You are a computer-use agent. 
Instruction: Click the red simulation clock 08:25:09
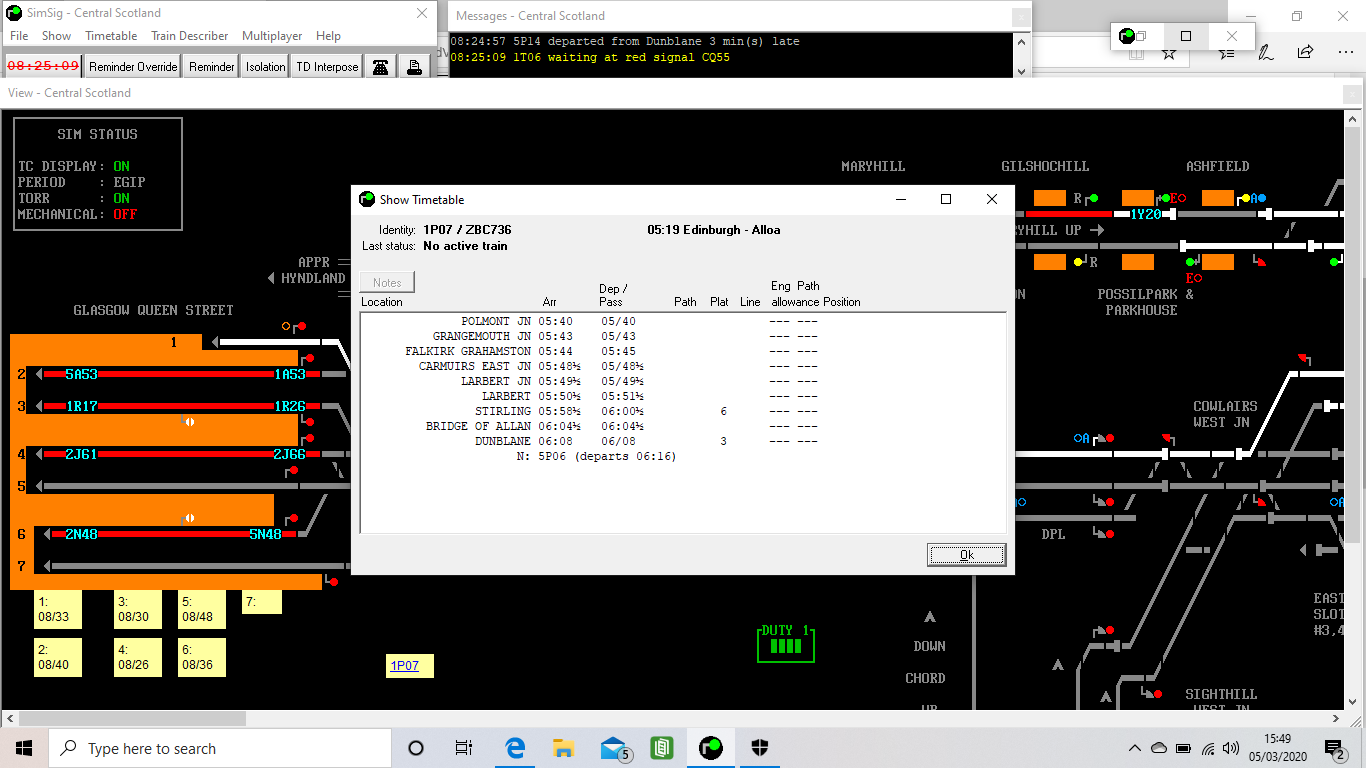(43, 66)
